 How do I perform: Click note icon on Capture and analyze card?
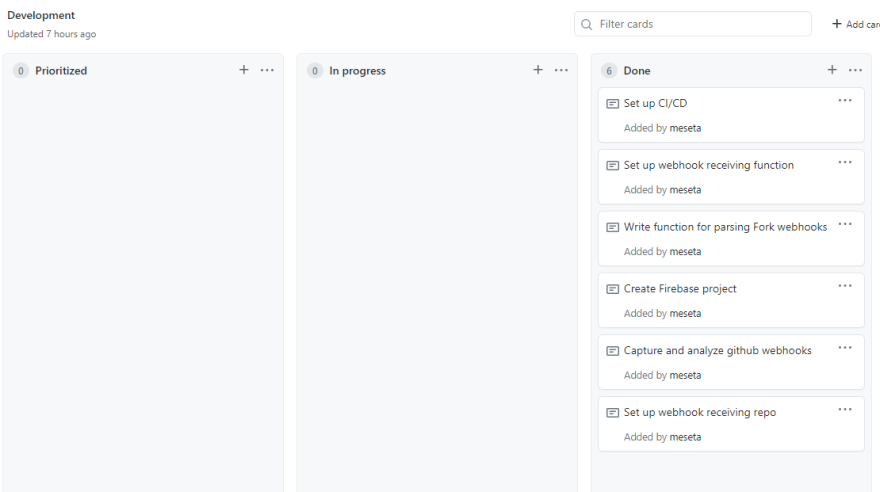pyautogui.click(x=612, y=351)
